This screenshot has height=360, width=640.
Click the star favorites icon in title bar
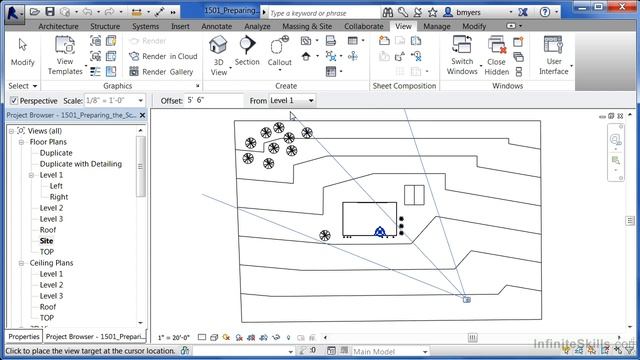tap(433, 12)
